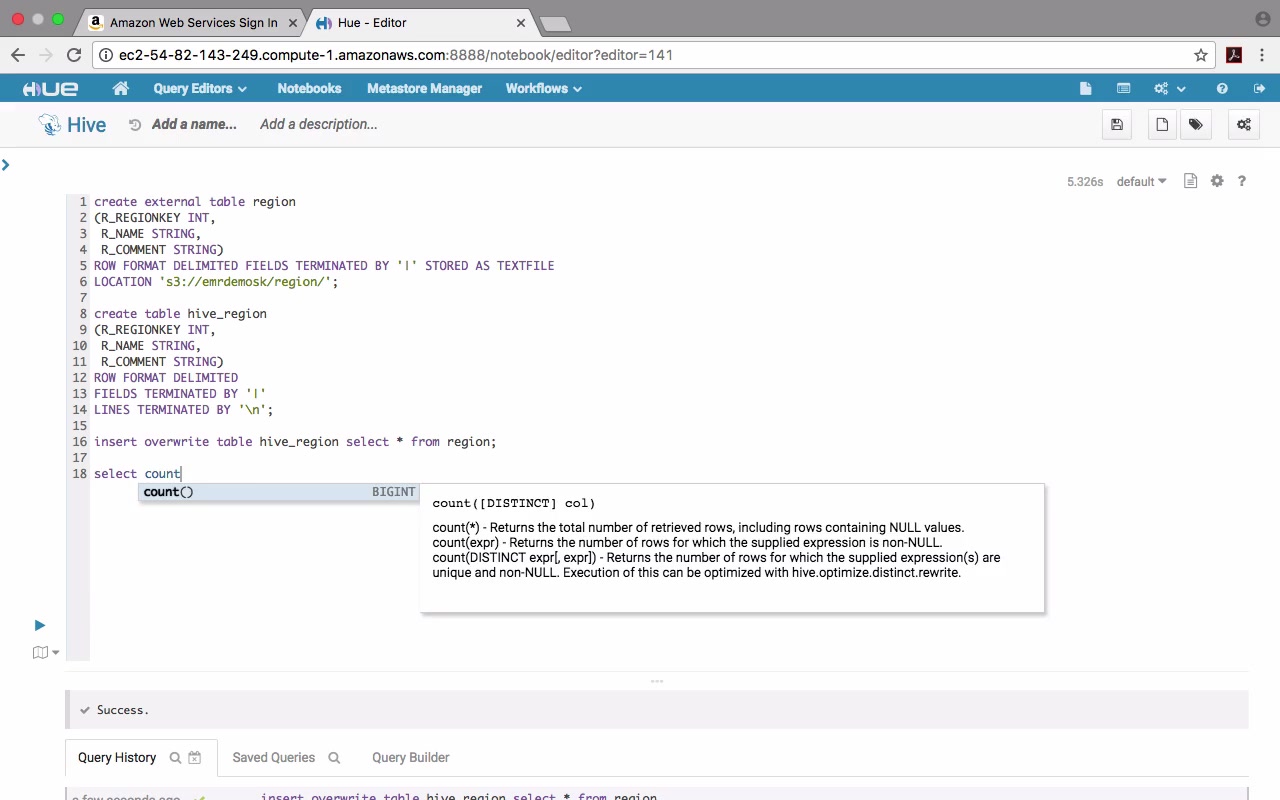The width and height of the screenshot is (1280, 800).
Task: Expand the left assist panel
Action: [x=6, y=165]
